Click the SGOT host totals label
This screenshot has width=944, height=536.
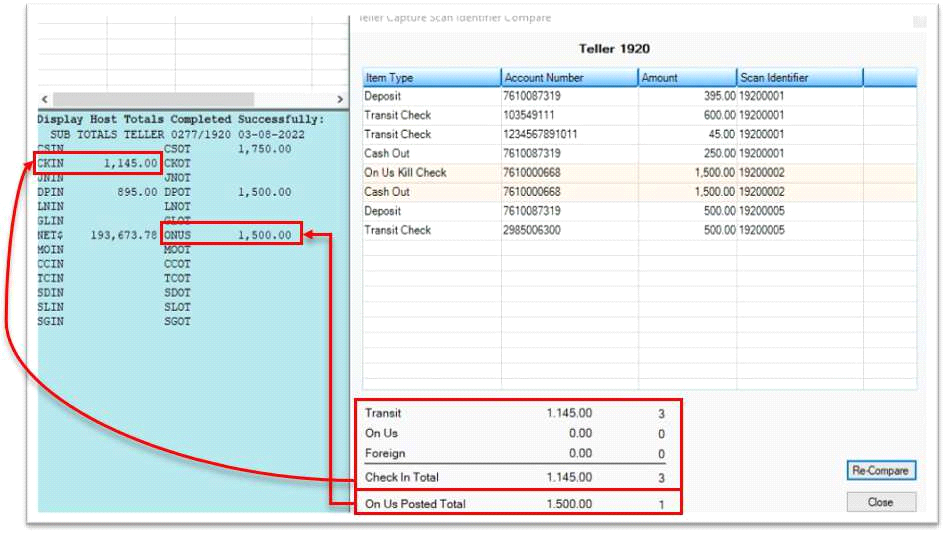point(177,322)
